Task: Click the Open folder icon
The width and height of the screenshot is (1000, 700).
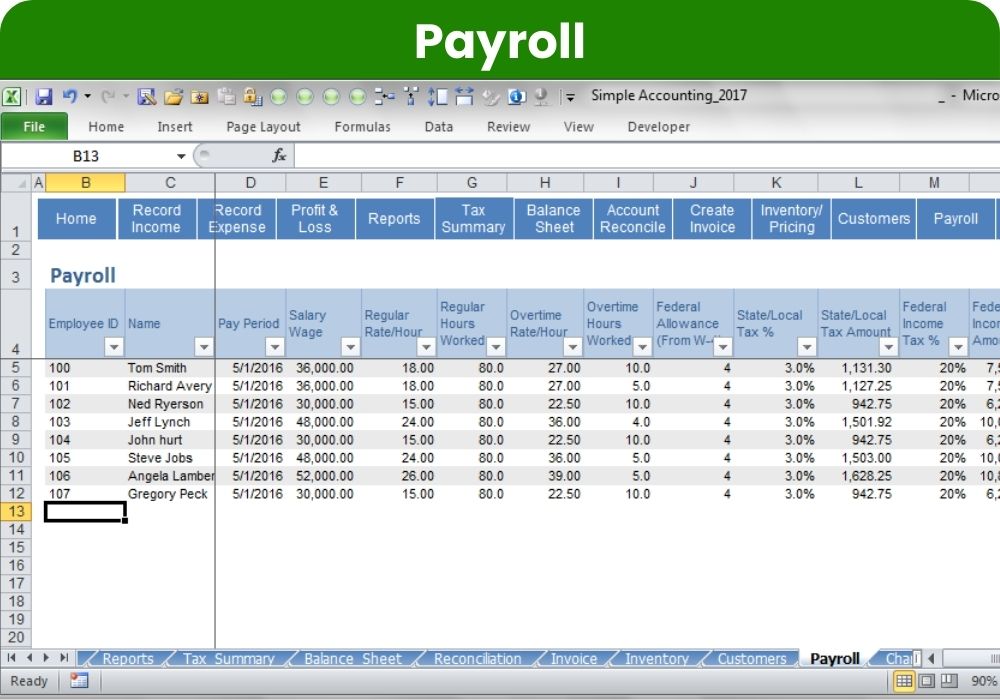Action: [174, 97]
